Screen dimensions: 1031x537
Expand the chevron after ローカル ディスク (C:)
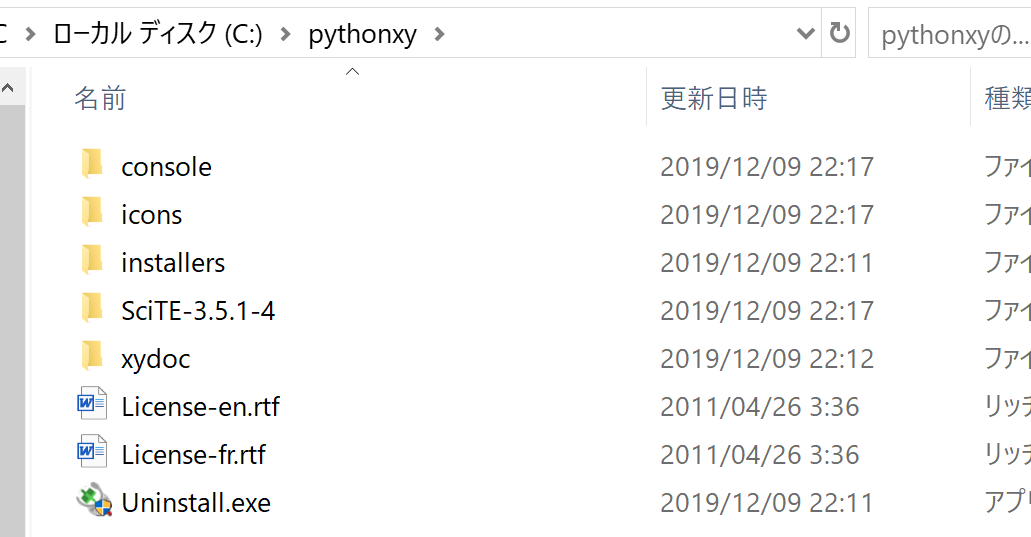tap(285, 34)
